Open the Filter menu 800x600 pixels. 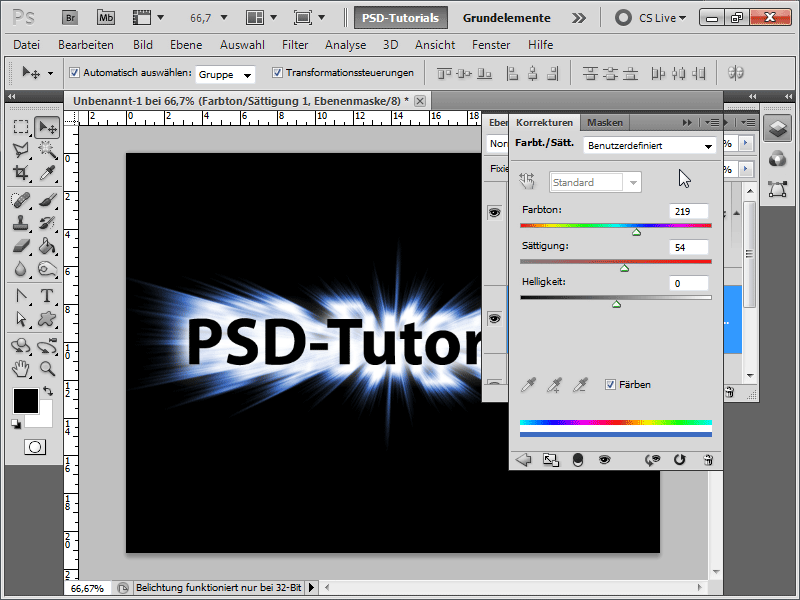click(295, 45)
